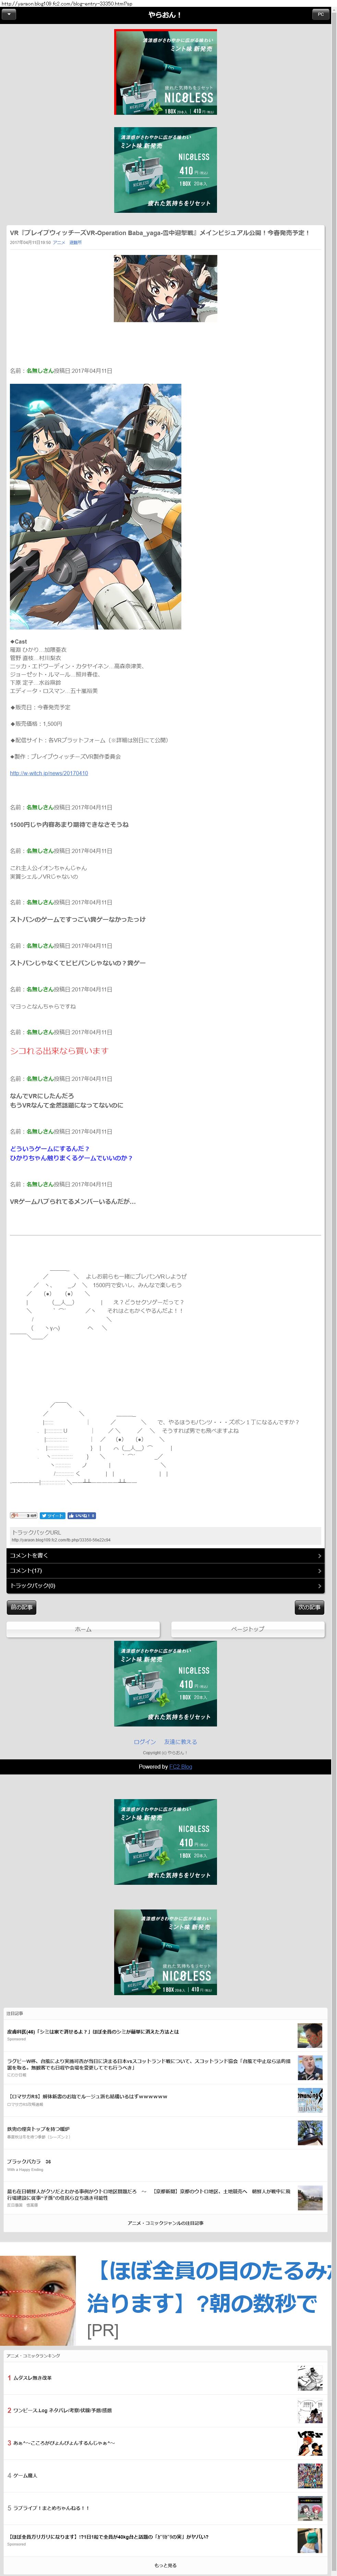Follow the w-witch.jp news link

[49, 773]
